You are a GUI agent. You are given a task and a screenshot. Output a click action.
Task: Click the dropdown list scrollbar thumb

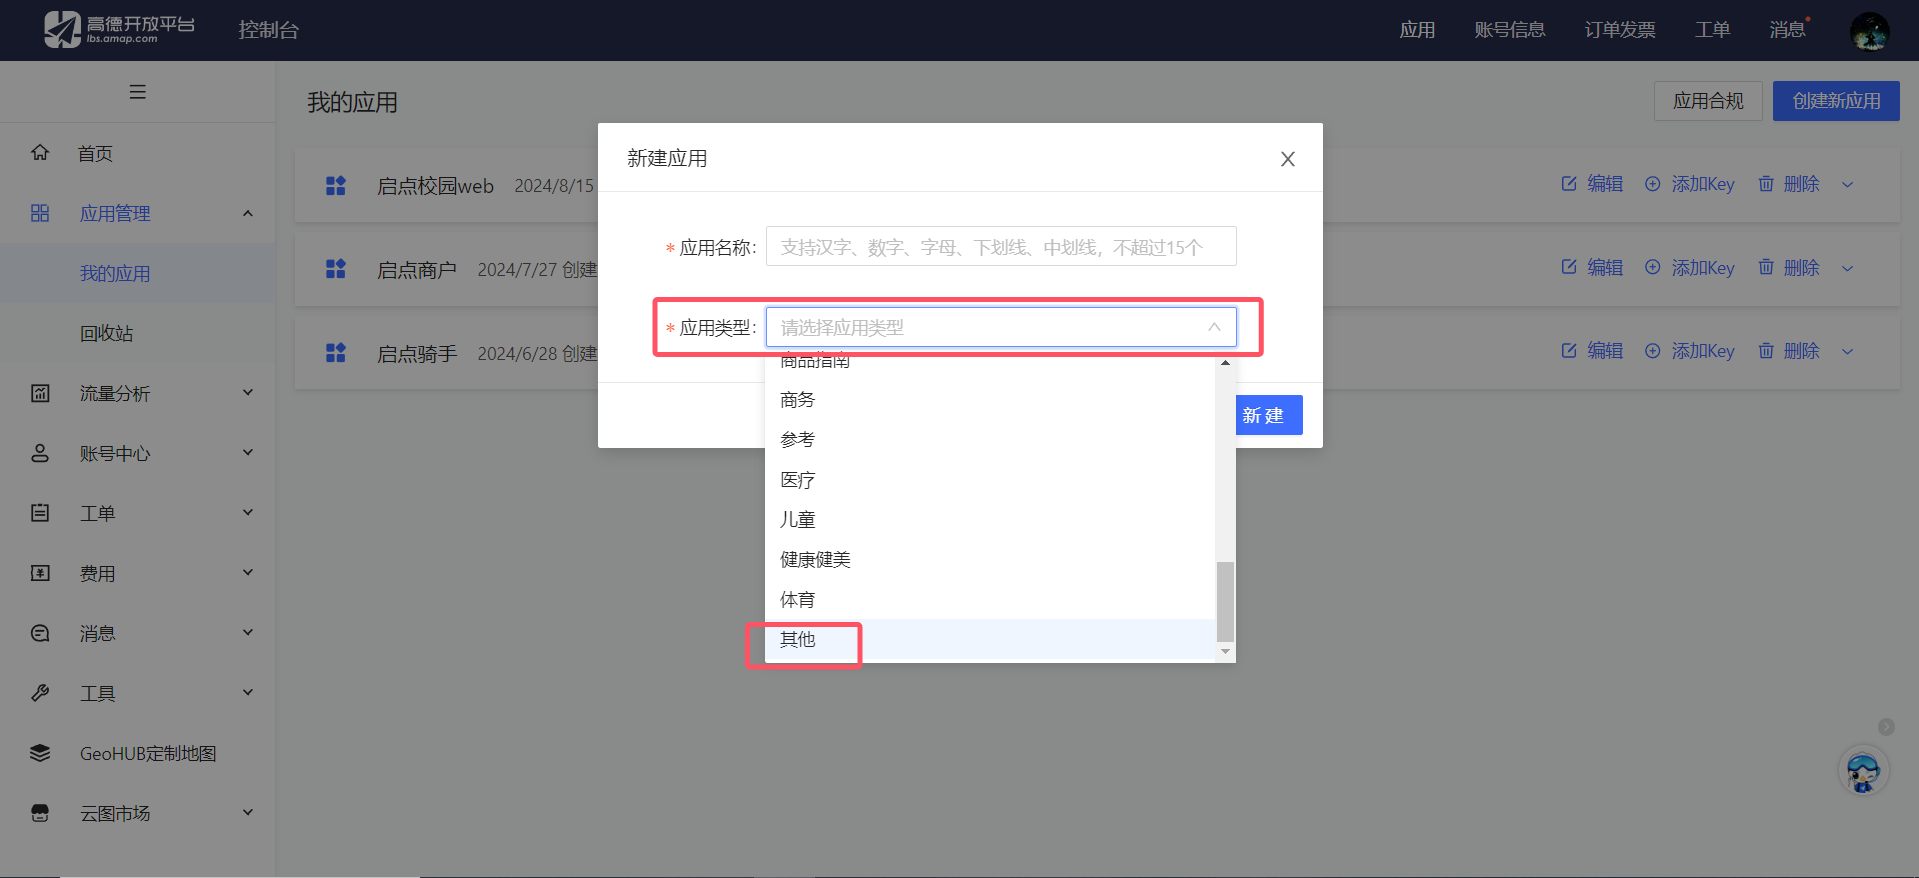[1225, 601]
